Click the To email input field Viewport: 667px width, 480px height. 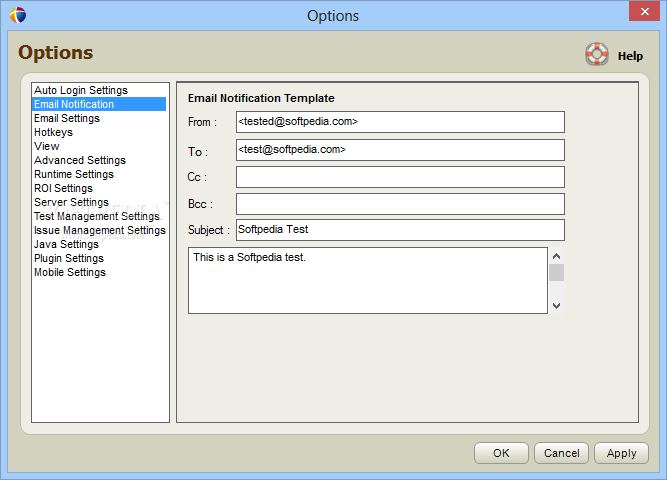[x=400, y=150]
